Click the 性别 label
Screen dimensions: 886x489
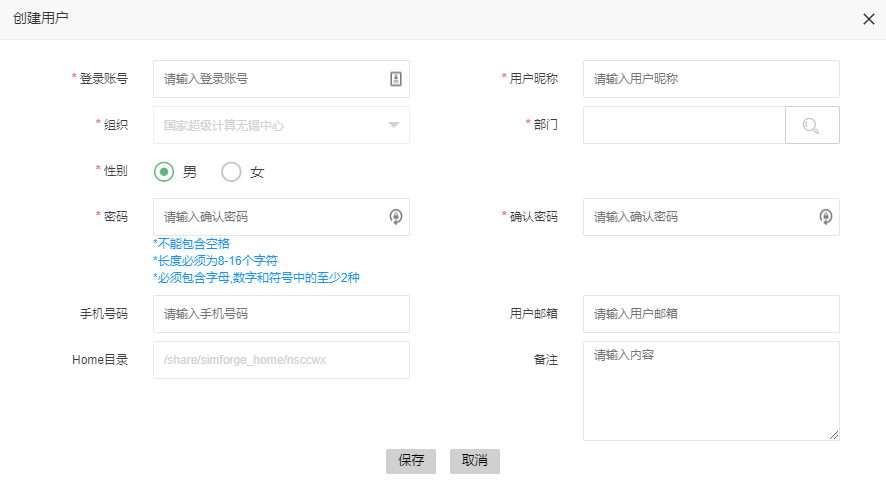[116, 170]
